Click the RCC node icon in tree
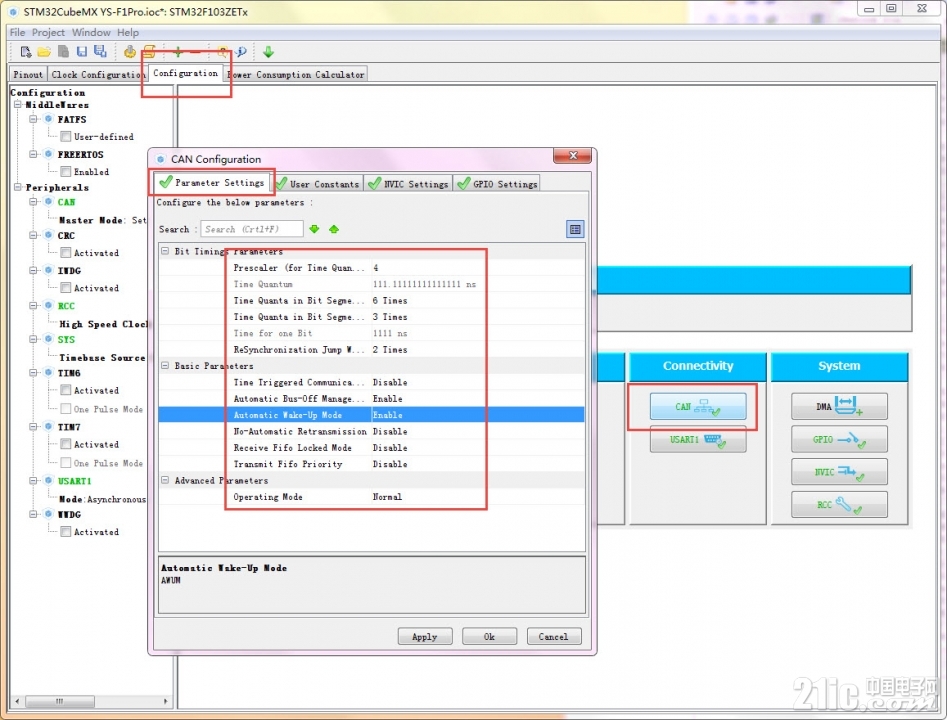The width and height of the screenshot is (947, 720). pyautogui.click(x=48, y=305)
